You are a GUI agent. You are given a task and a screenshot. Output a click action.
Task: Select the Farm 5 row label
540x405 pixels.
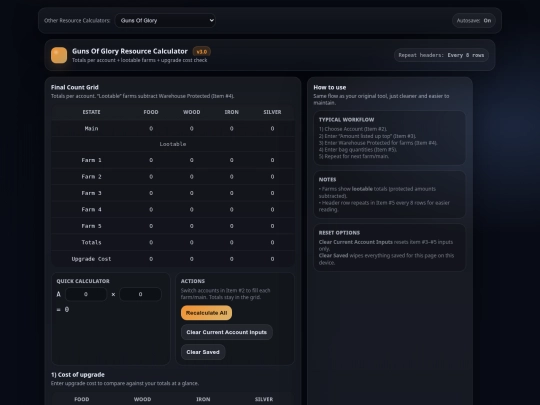(91, 226)
